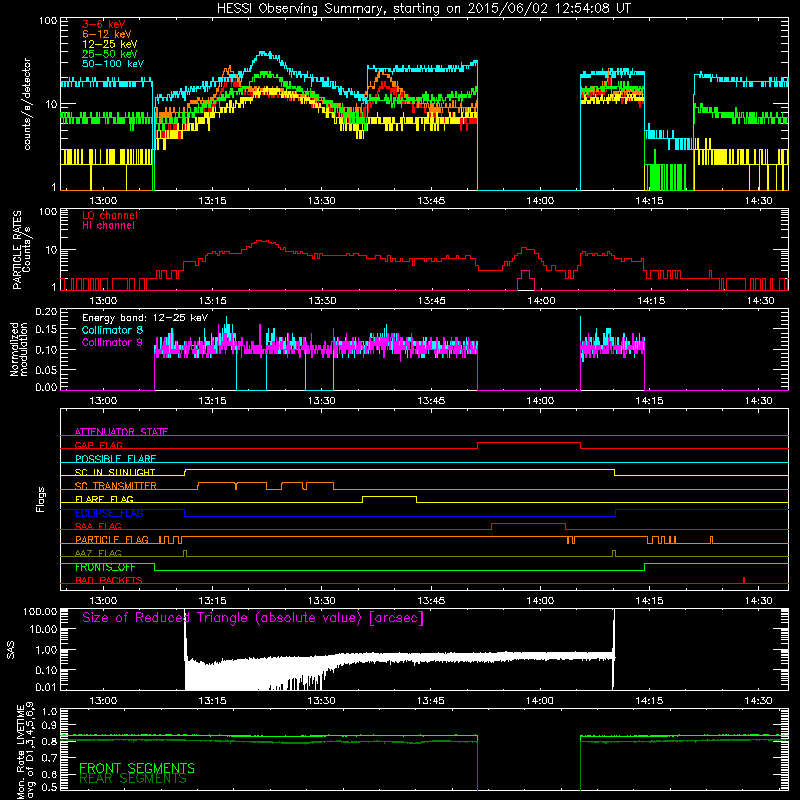
Task: Click the 14:00 tick of the particle rates plot
Action: [x=541, y=300]
